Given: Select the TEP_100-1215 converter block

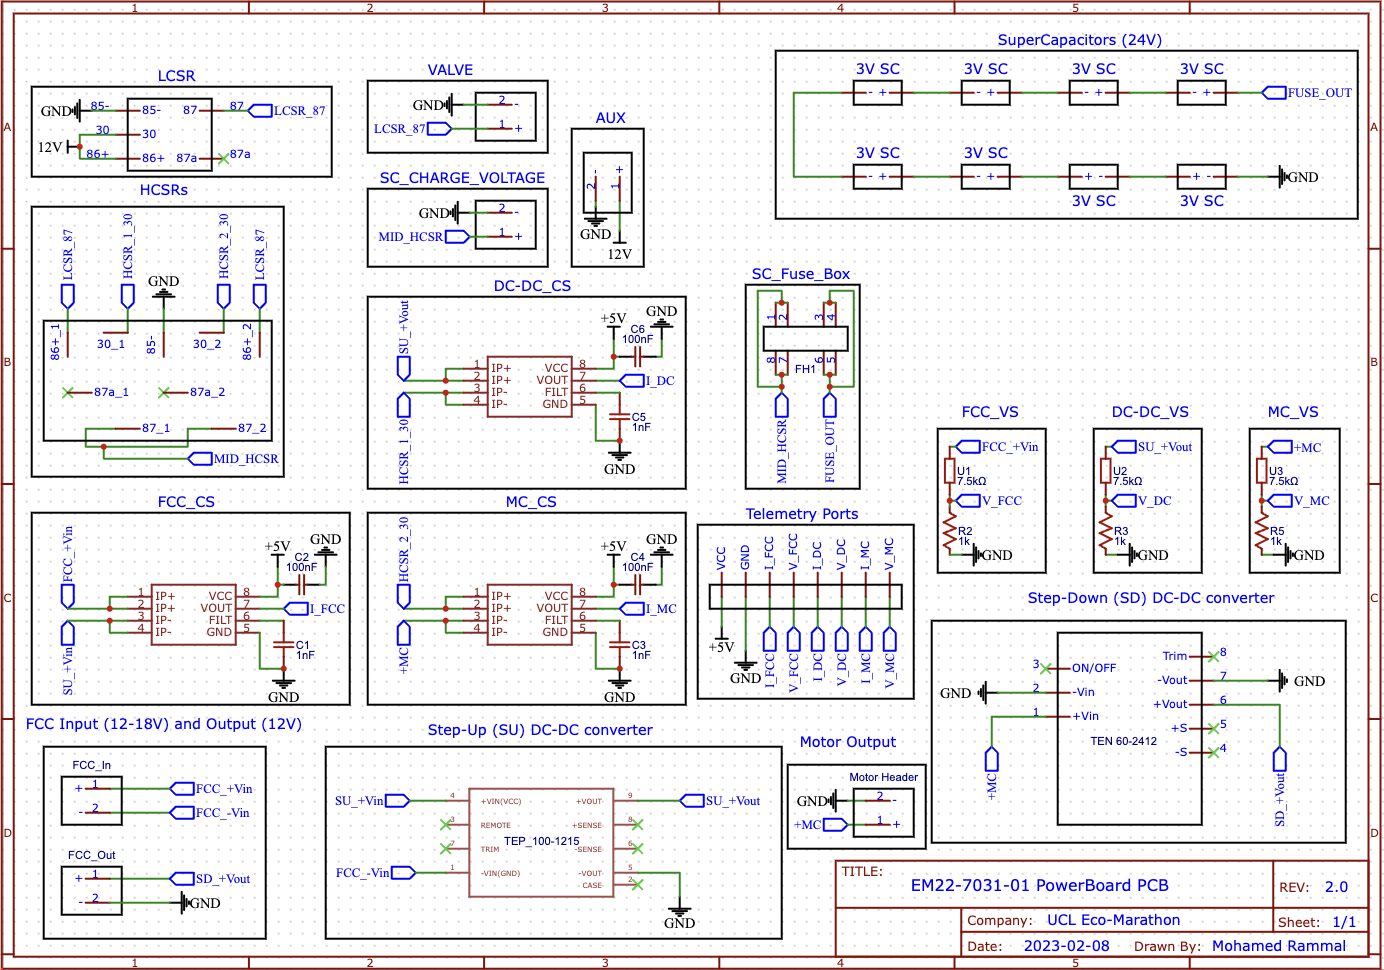Looking at the screenshot, I should [x=541, y=842].
